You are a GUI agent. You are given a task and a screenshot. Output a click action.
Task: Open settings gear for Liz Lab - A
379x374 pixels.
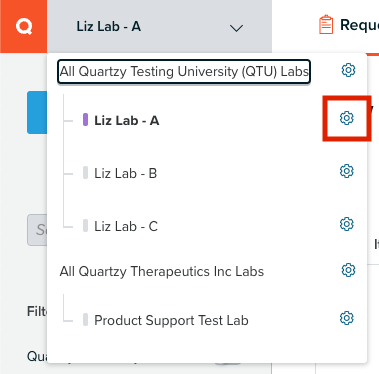347,118
